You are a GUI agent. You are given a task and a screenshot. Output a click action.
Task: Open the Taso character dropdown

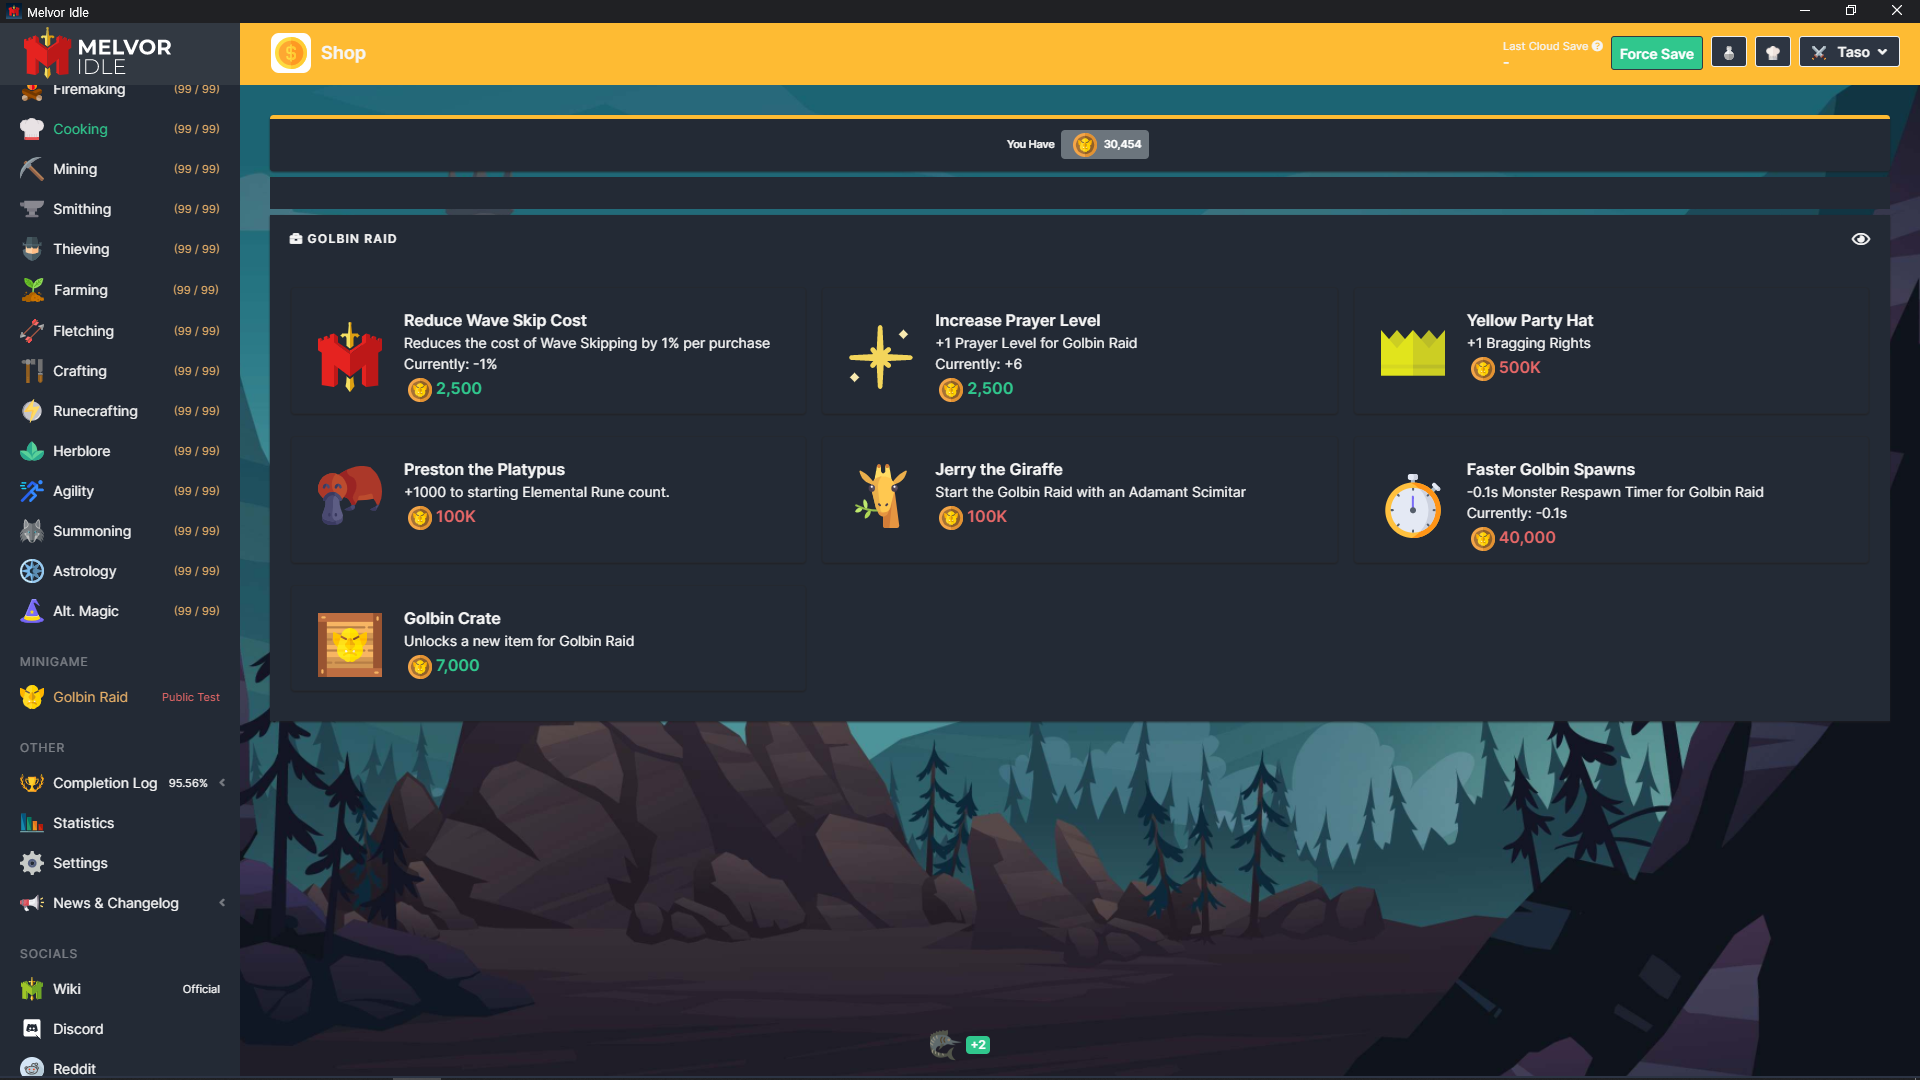[1848, 51]
